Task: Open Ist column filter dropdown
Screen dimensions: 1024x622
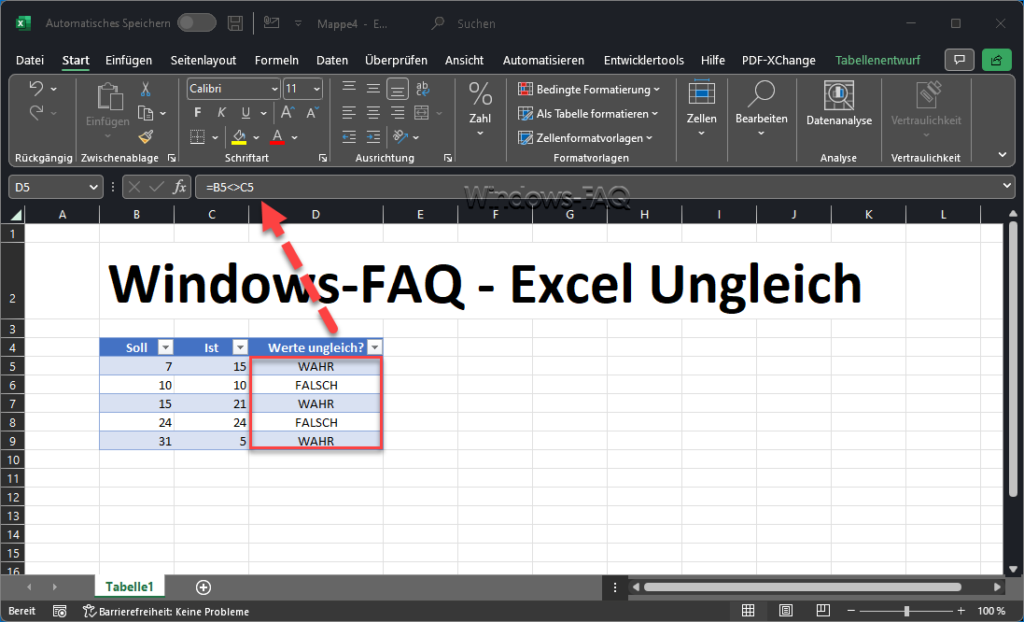Action: click(240, 348)
